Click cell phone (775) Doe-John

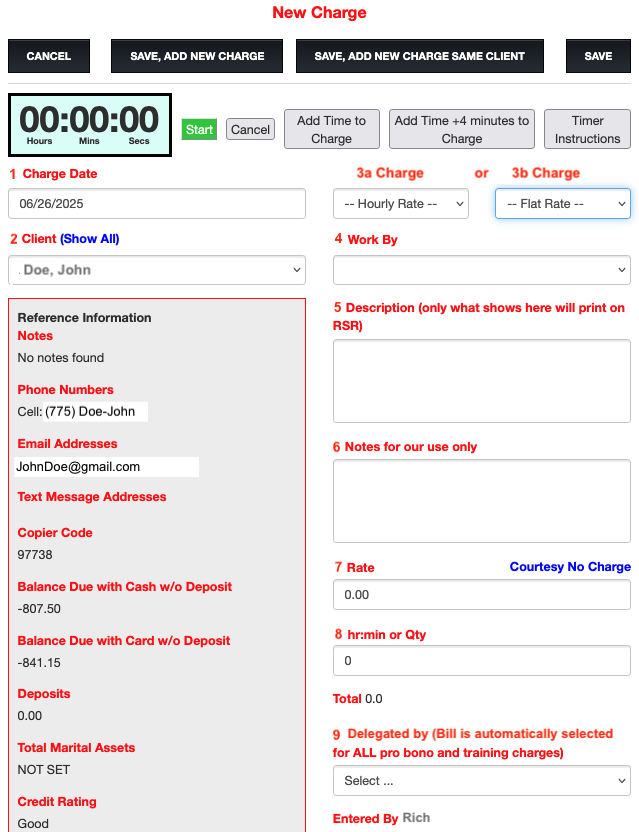(90, 411)
